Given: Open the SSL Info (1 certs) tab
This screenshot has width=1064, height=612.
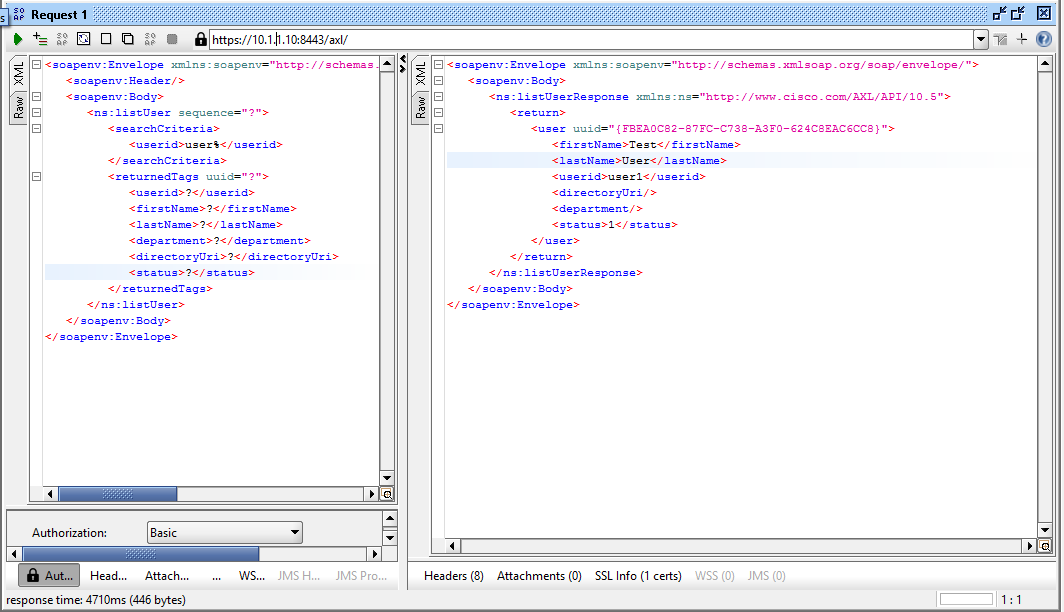Looking at the screenshot, I should pos(638,576).
